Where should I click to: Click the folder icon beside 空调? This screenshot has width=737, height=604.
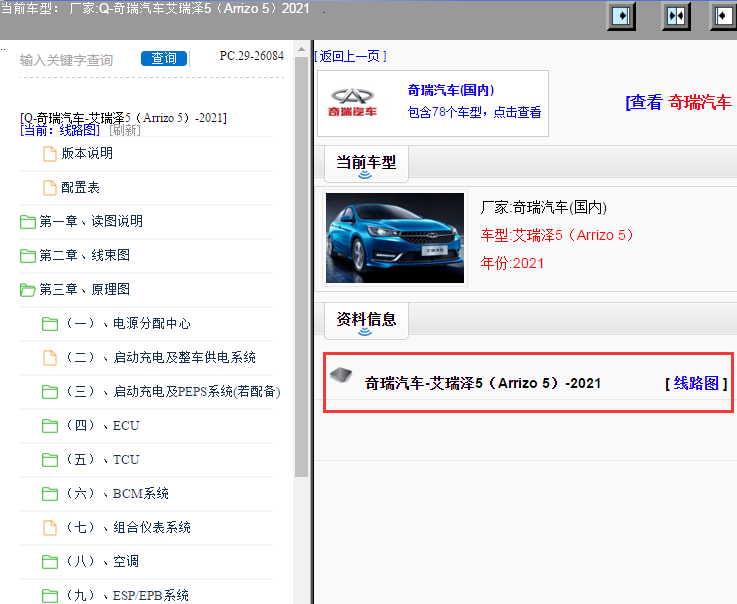(x=50, y=562)
